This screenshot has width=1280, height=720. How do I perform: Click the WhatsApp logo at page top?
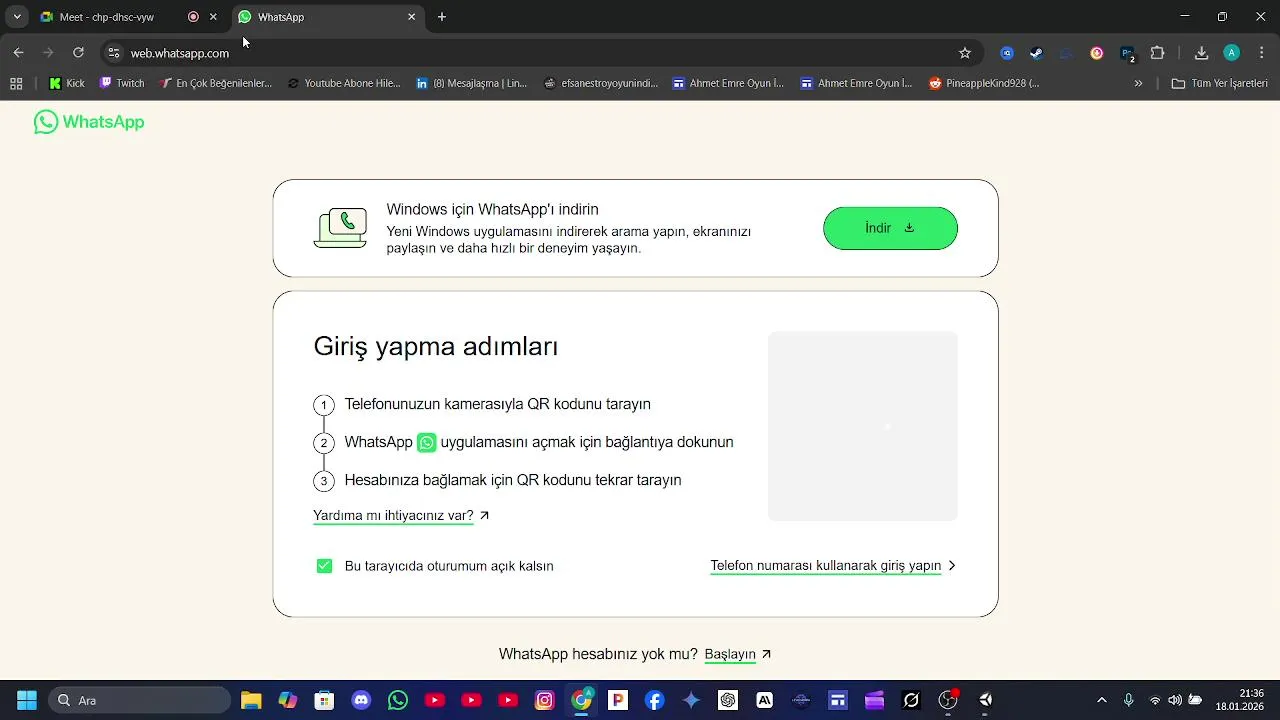point(89,122)
